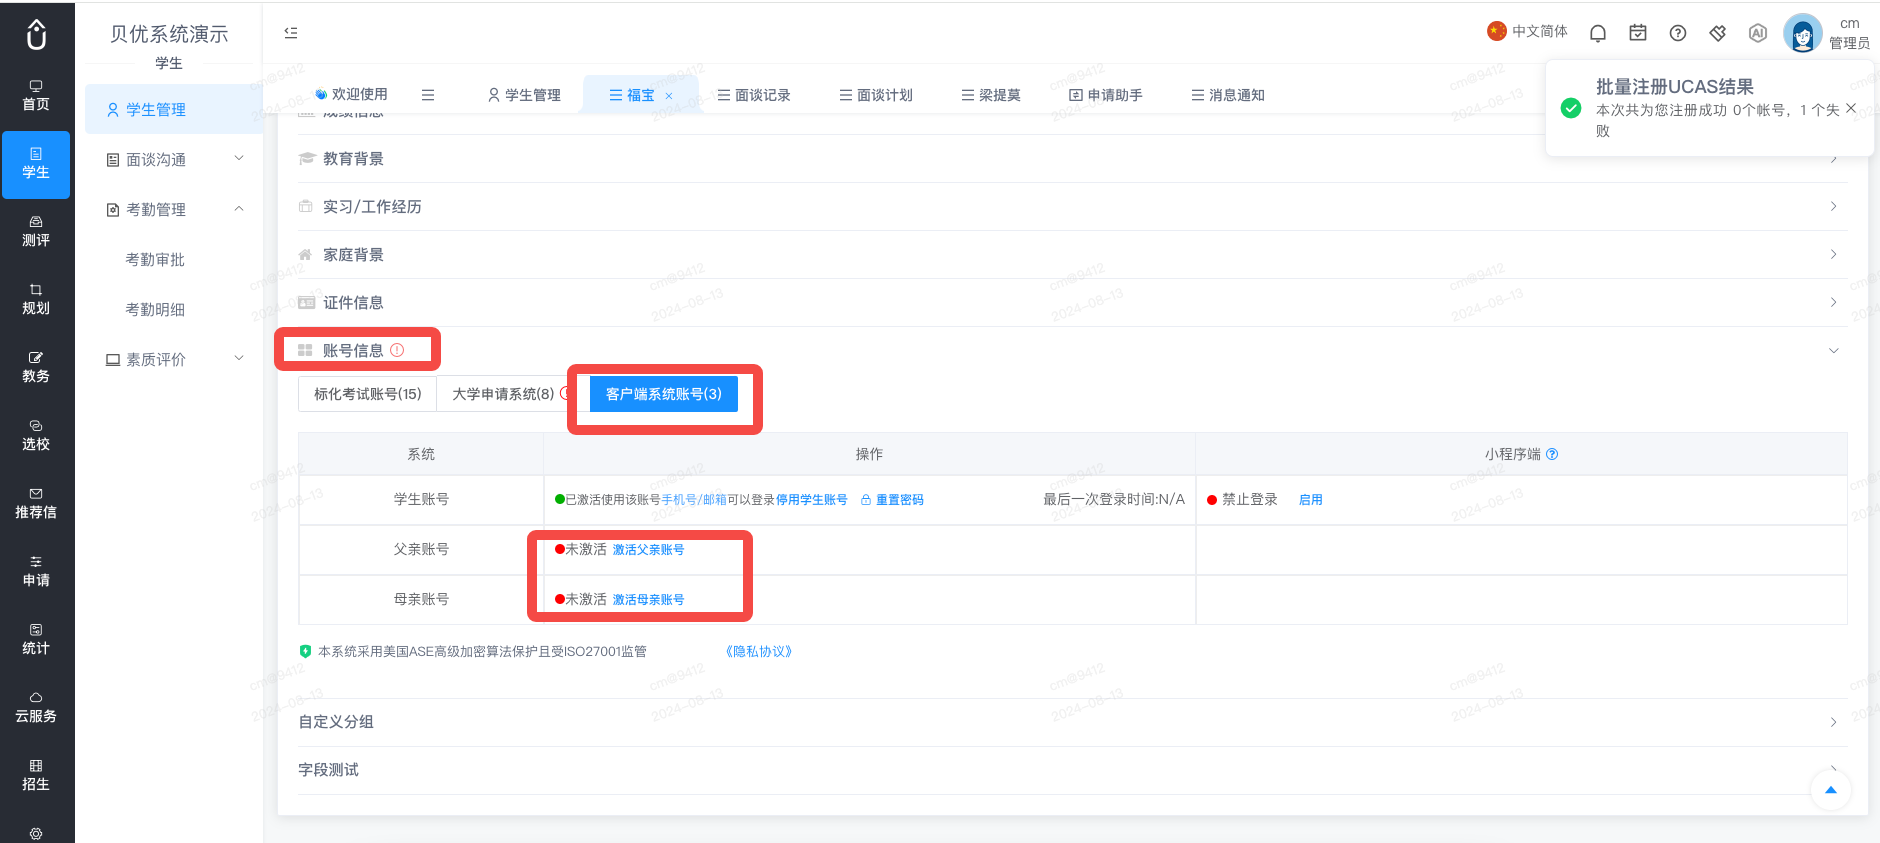Close the 福宝 tab
This screenshot has height=843, width=1880.
coord(669,96)
